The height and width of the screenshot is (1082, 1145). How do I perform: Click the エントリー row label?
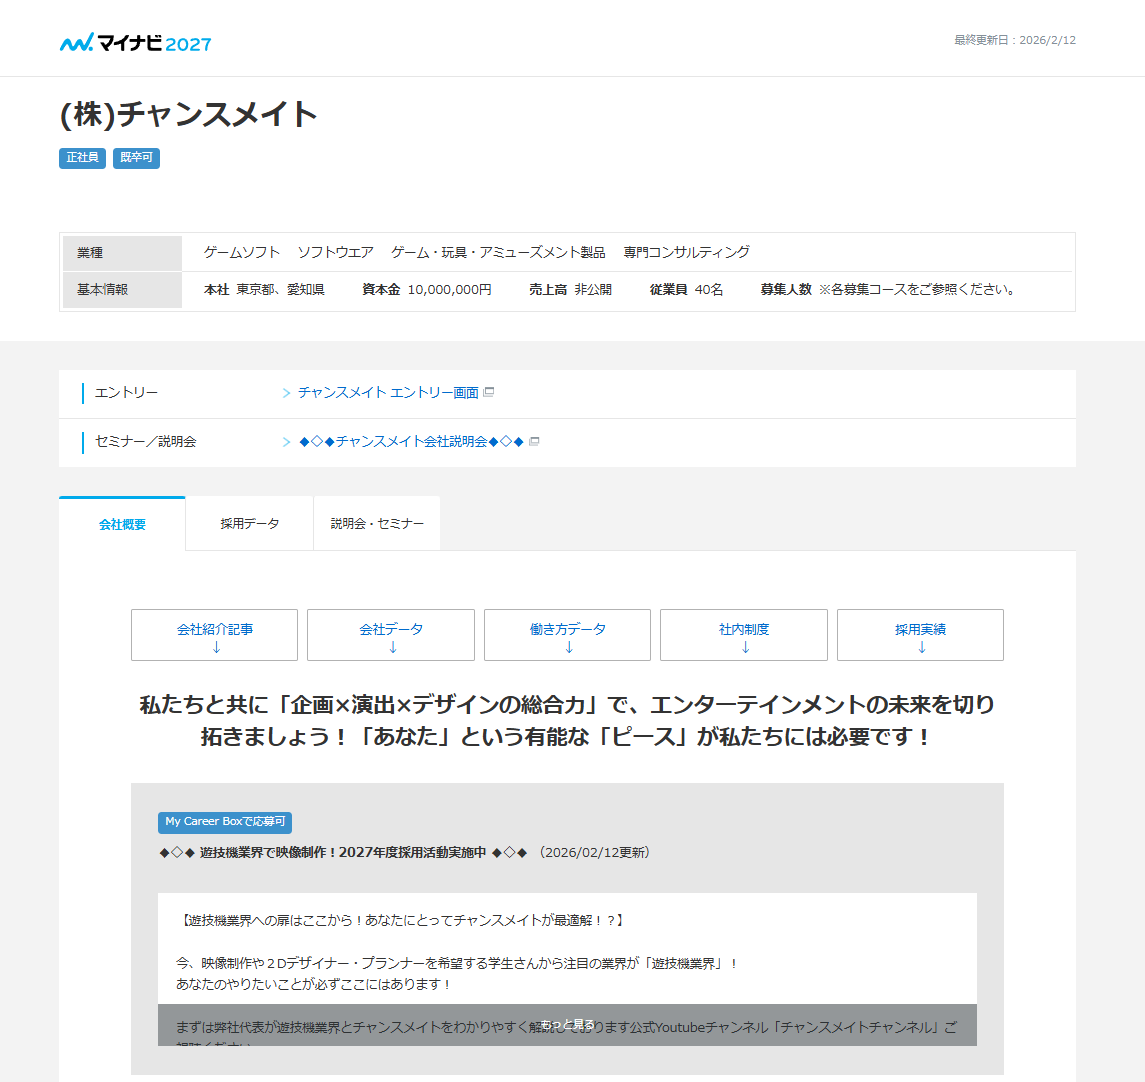(x=126, y=393)
